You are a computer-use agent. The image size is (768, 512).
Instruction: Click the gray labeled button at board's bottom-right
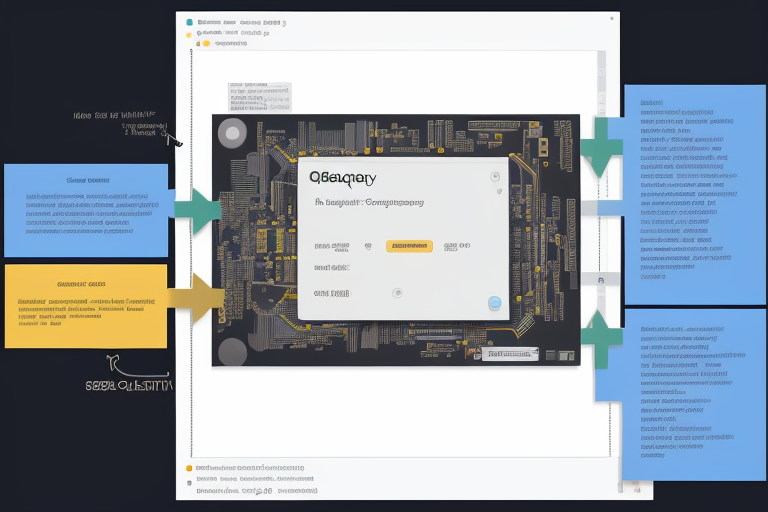click(509, 354)
